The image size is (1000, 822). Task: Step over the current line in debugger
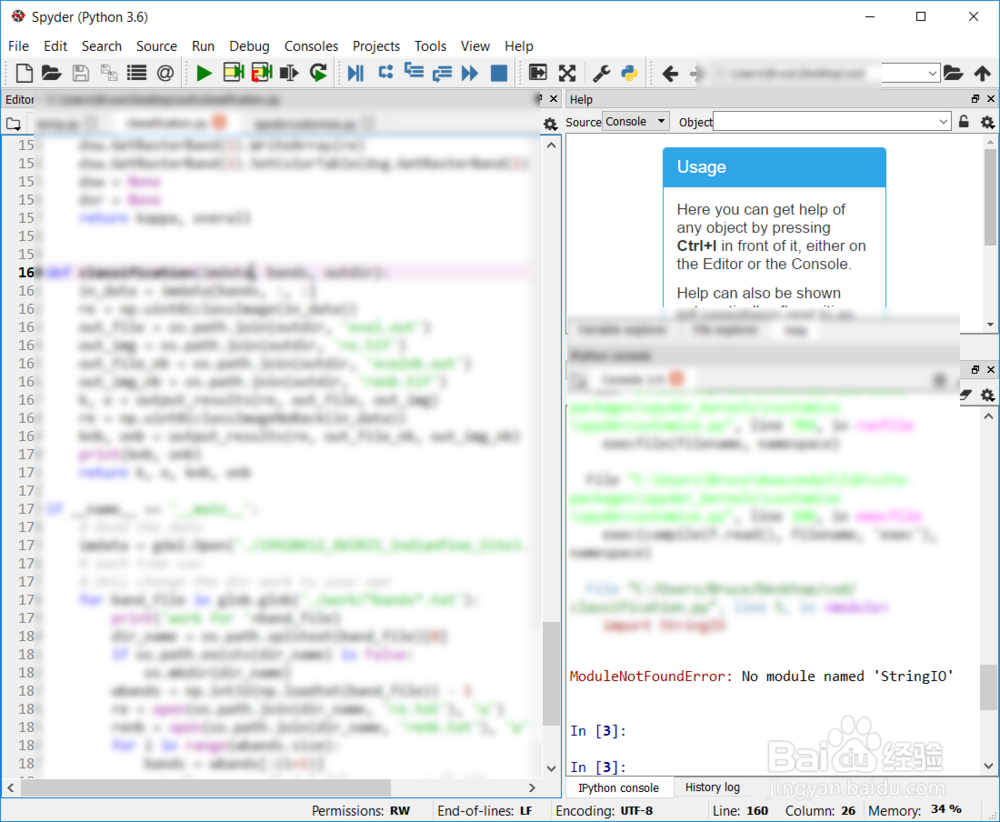386,72
